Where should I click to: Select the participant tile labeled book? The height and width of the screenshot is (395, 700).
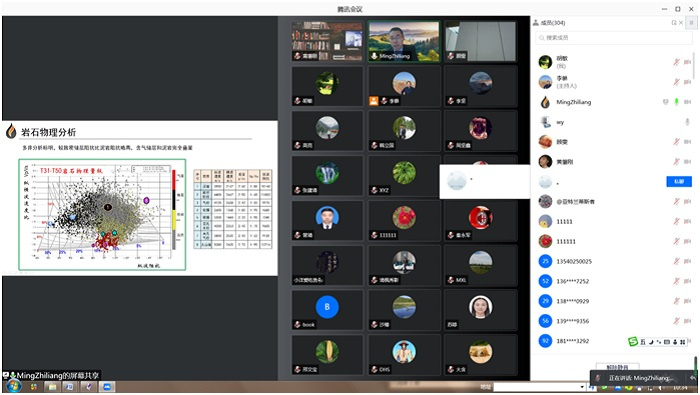pos(327,310)
